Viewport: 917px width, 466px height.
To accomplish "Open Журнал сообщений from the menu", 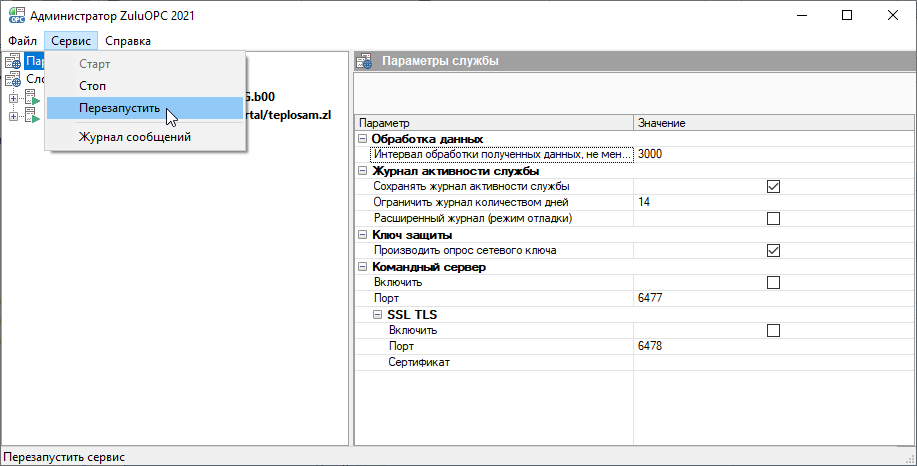I will point(134,137).
